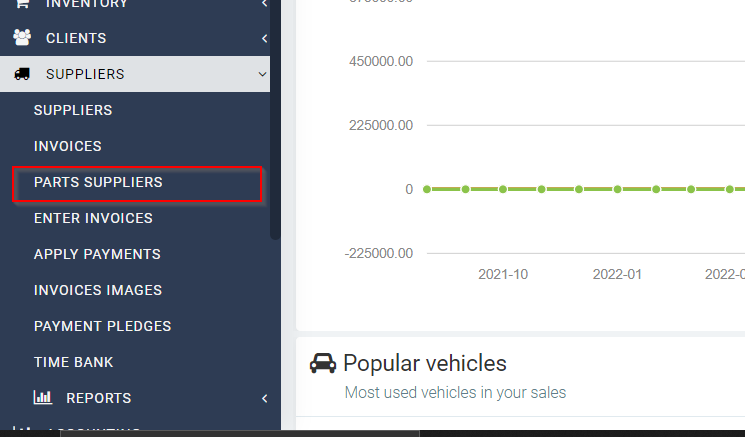
Task: Select the chart data point above 2022-01
Action: [x=618, y=189]
